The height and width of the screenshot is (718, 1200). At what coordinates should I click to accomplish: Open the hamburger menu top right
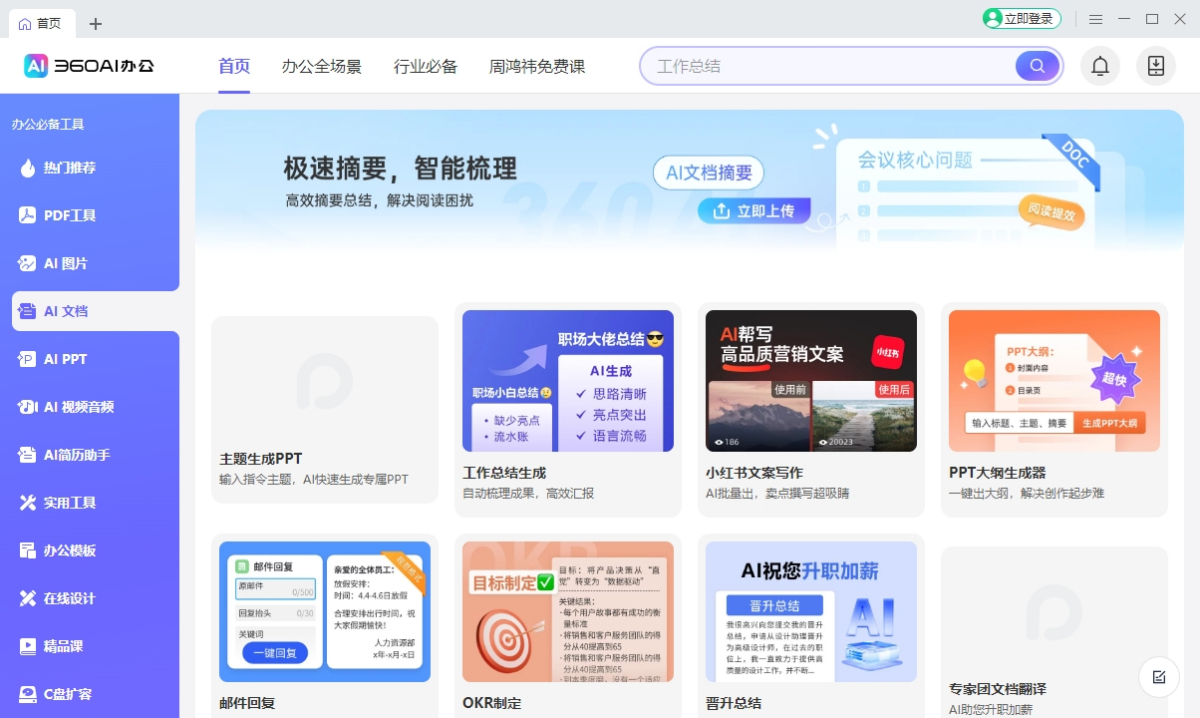click(1096, 18)
